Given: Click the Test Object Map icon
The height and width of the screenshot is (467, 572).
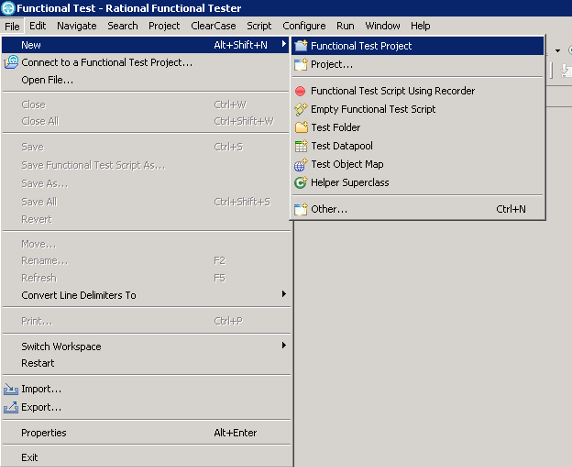Looking at the screenshot, I should (x=301, y=165).
